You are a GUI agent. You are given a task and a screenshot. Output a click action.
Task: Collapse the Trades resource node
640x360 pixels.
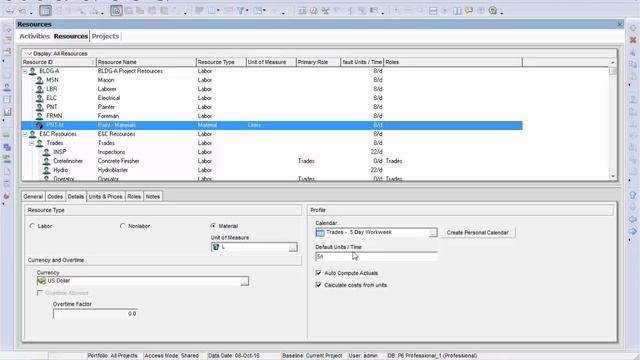[x=32, y=143]
